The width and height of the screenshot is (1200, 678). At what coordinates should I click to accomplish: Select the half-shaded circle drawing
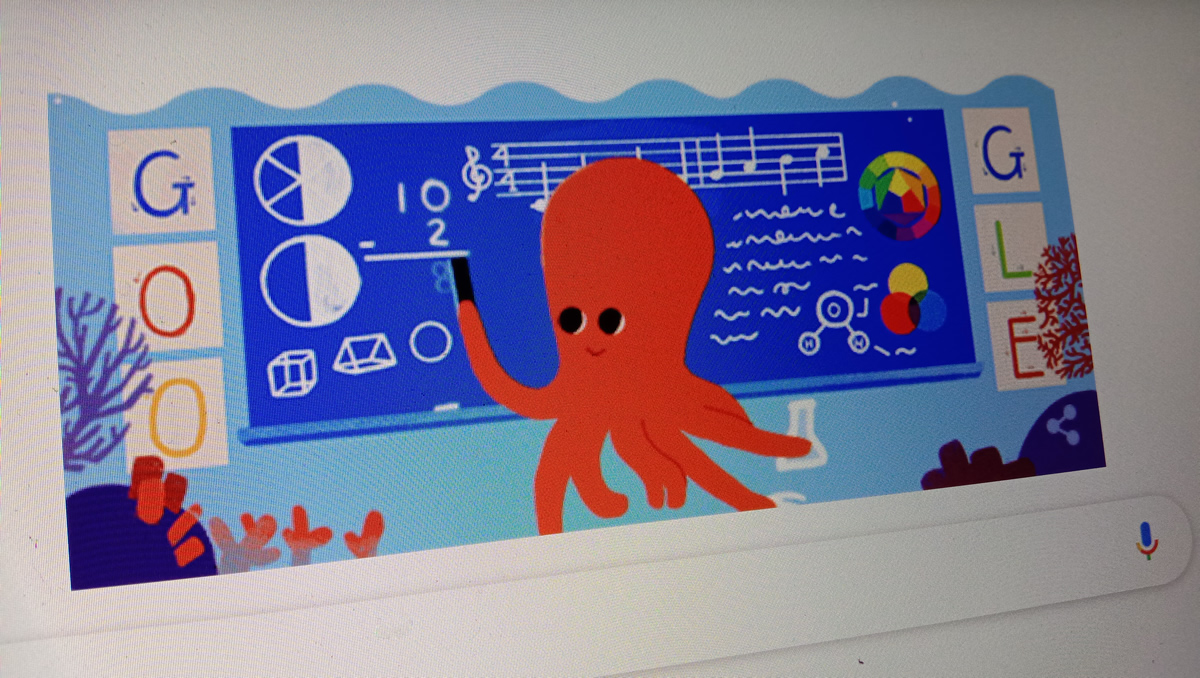click(x=309, y=277)
